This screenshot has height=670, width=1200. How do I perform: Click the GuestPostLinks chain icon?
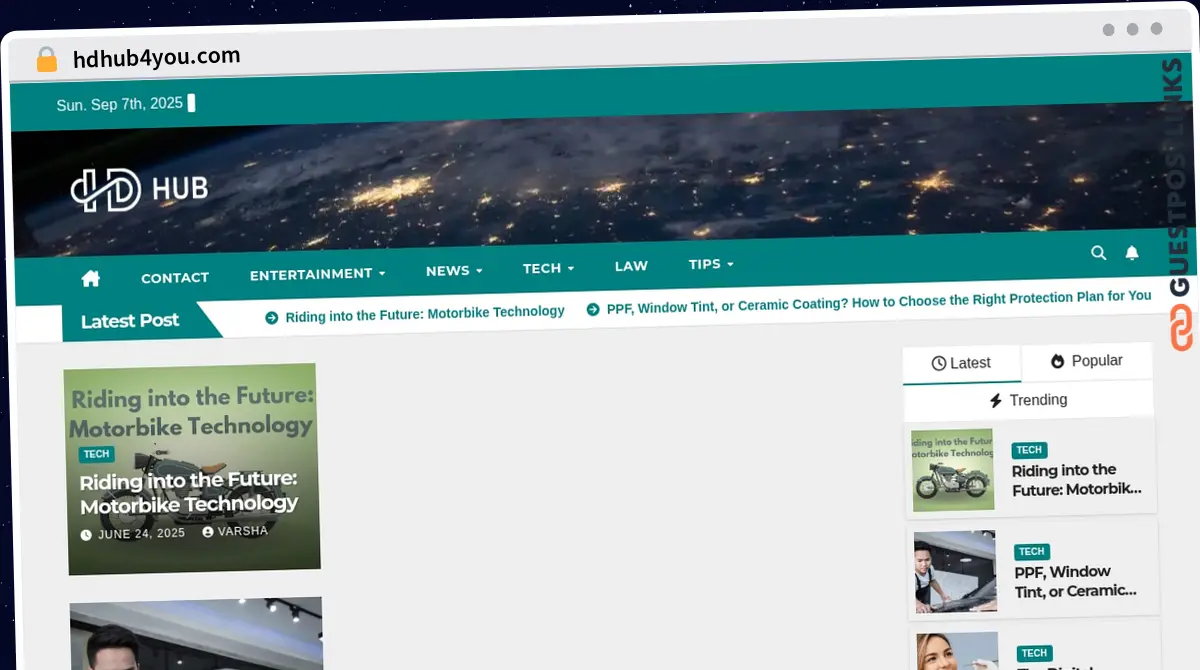1181,328
